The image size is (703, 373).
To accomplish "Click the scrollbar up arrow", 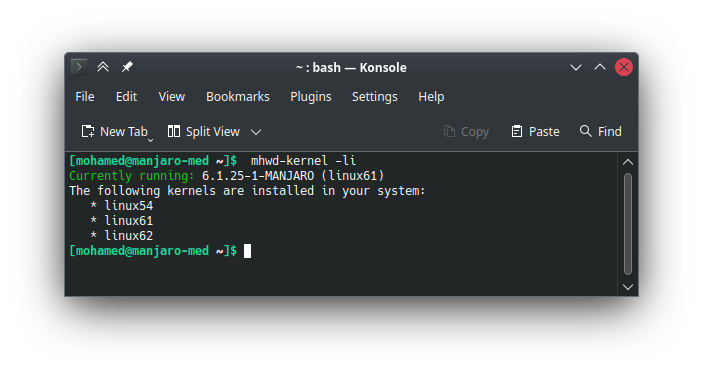I will click(628, 162).
